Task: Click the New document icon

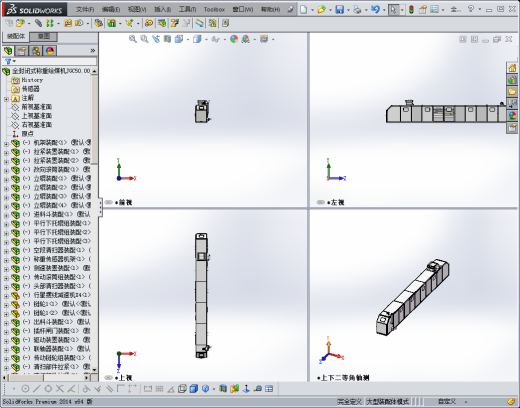Action: (303, 10)
